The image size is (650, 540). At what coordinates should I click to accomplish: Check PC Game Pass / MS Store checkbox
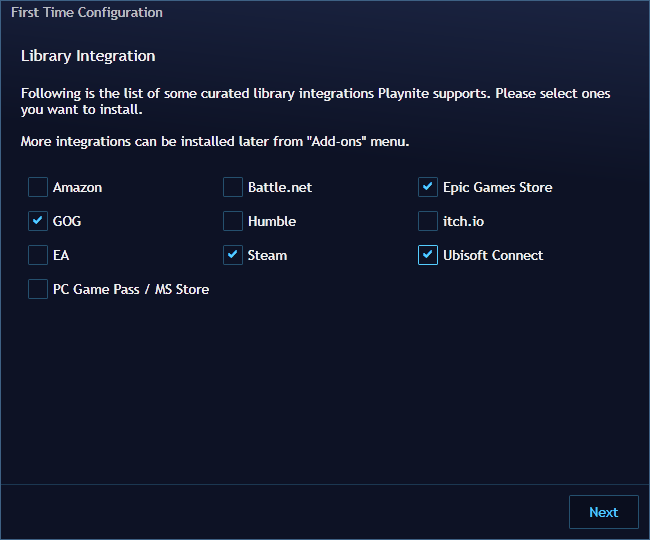click(x=38, y=289)
